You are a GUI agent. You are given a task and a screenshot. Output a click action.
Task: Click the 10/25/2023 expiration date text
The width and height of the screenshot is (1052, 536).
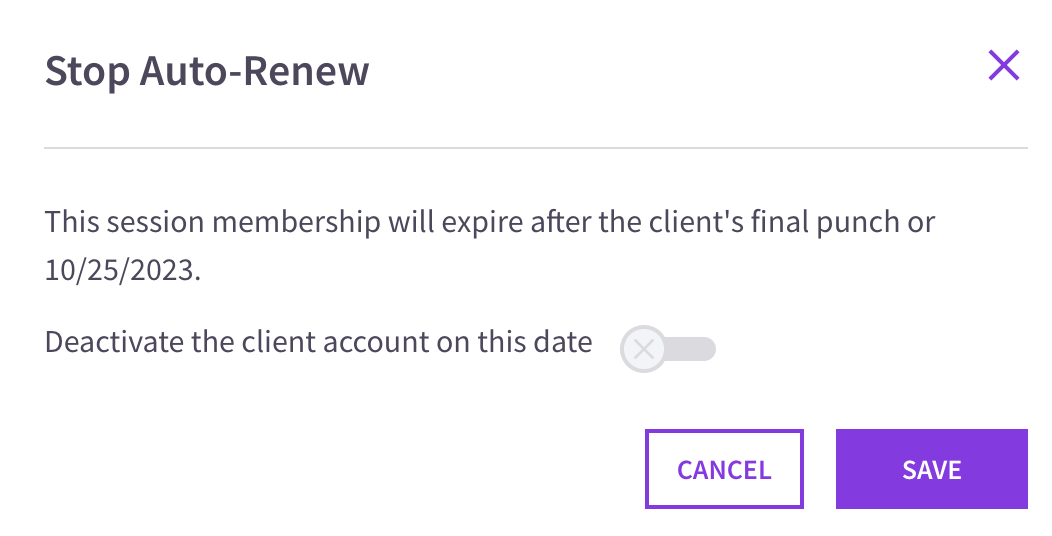click(121, 270)
